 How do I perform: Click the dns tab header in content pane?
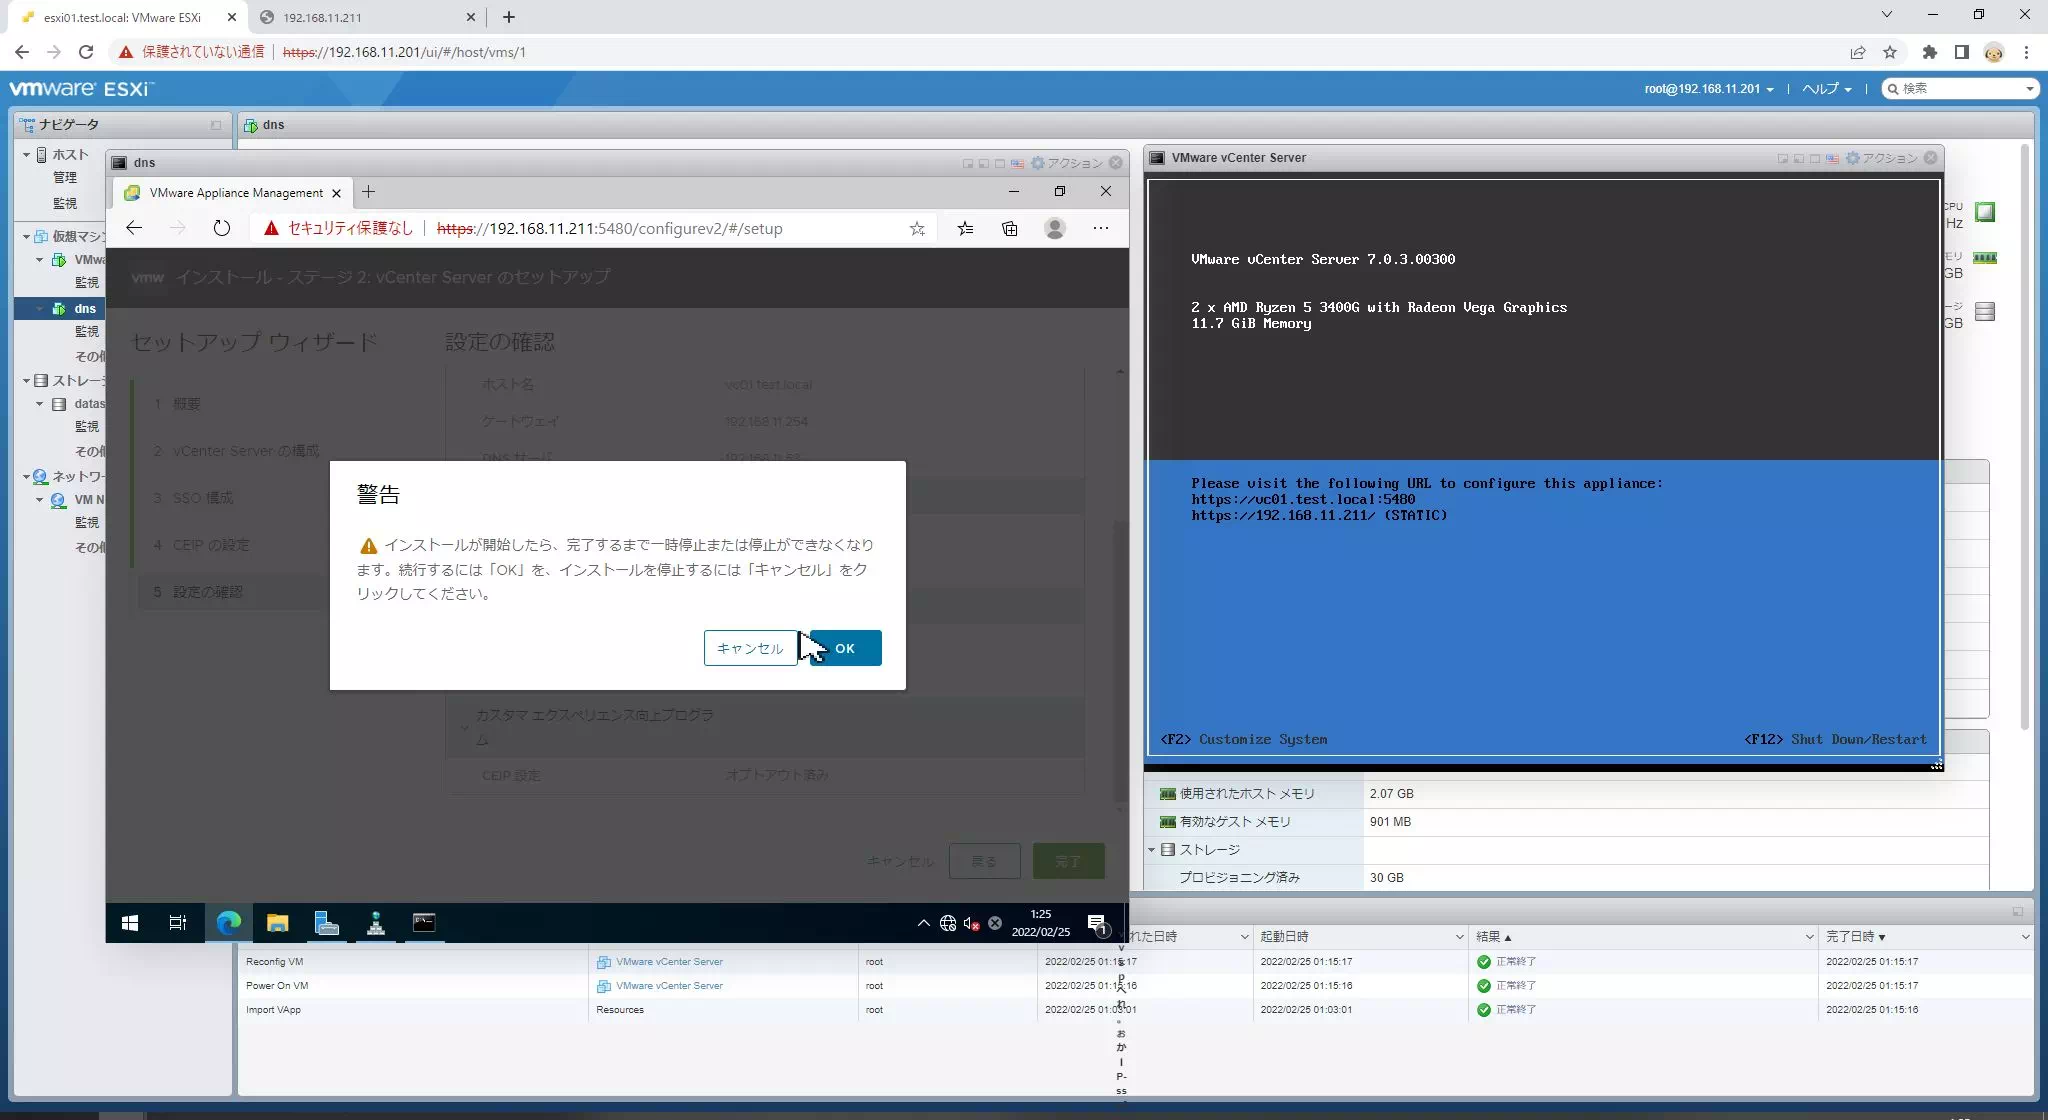pos(265,125)
